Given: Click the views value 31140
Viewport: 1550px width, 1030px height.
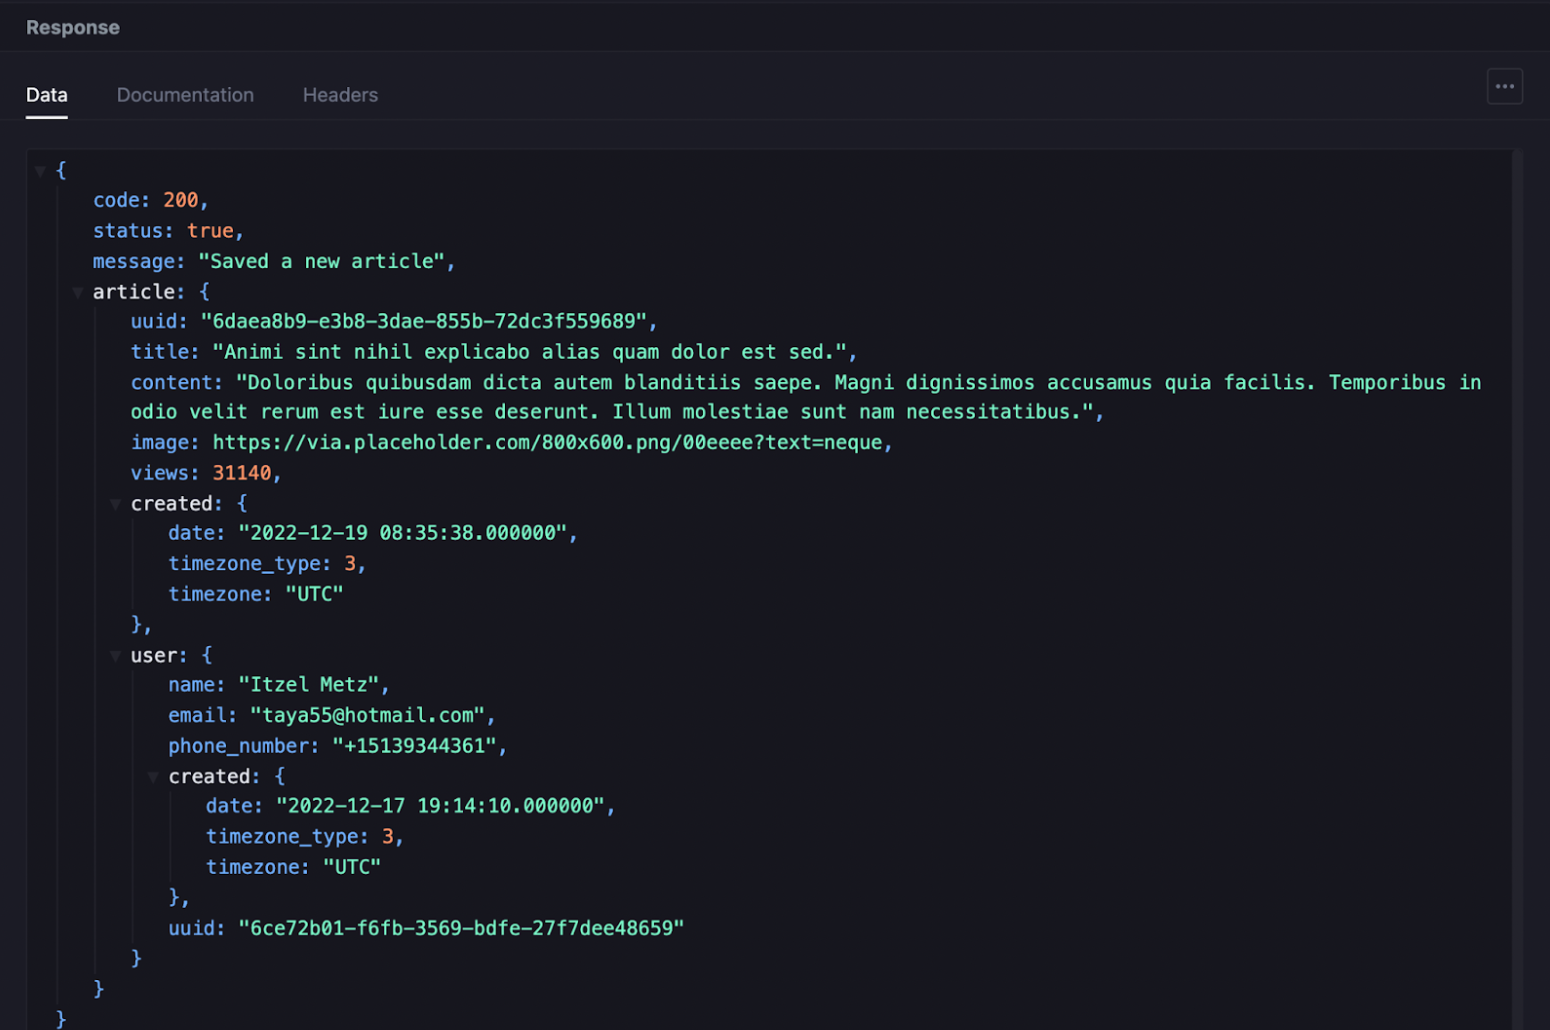Looking at the screenshot, I should (x=242, y=473).
